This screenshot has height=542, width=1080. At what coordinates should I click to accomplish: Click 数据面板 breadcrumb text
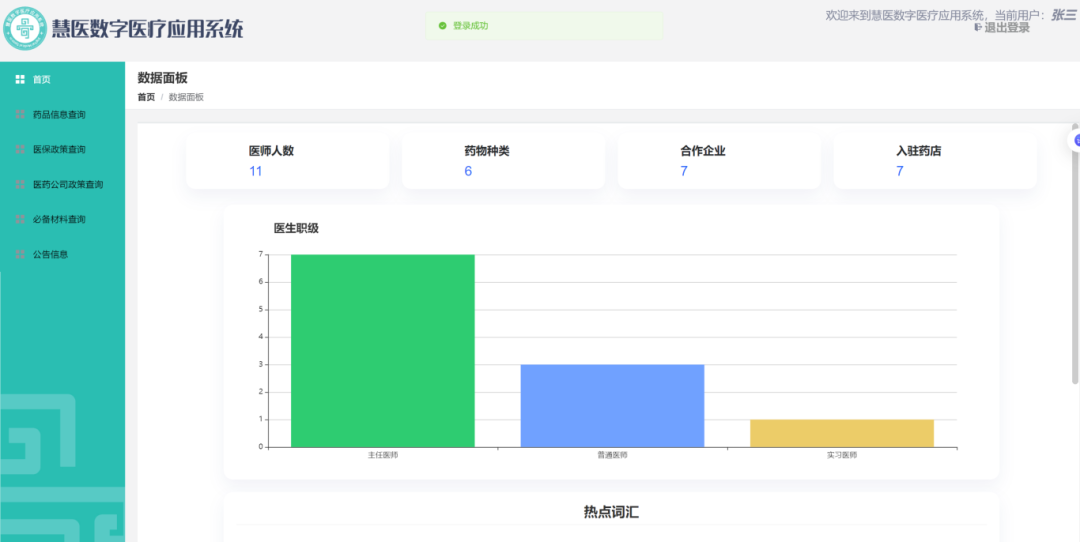pos(186,97)
